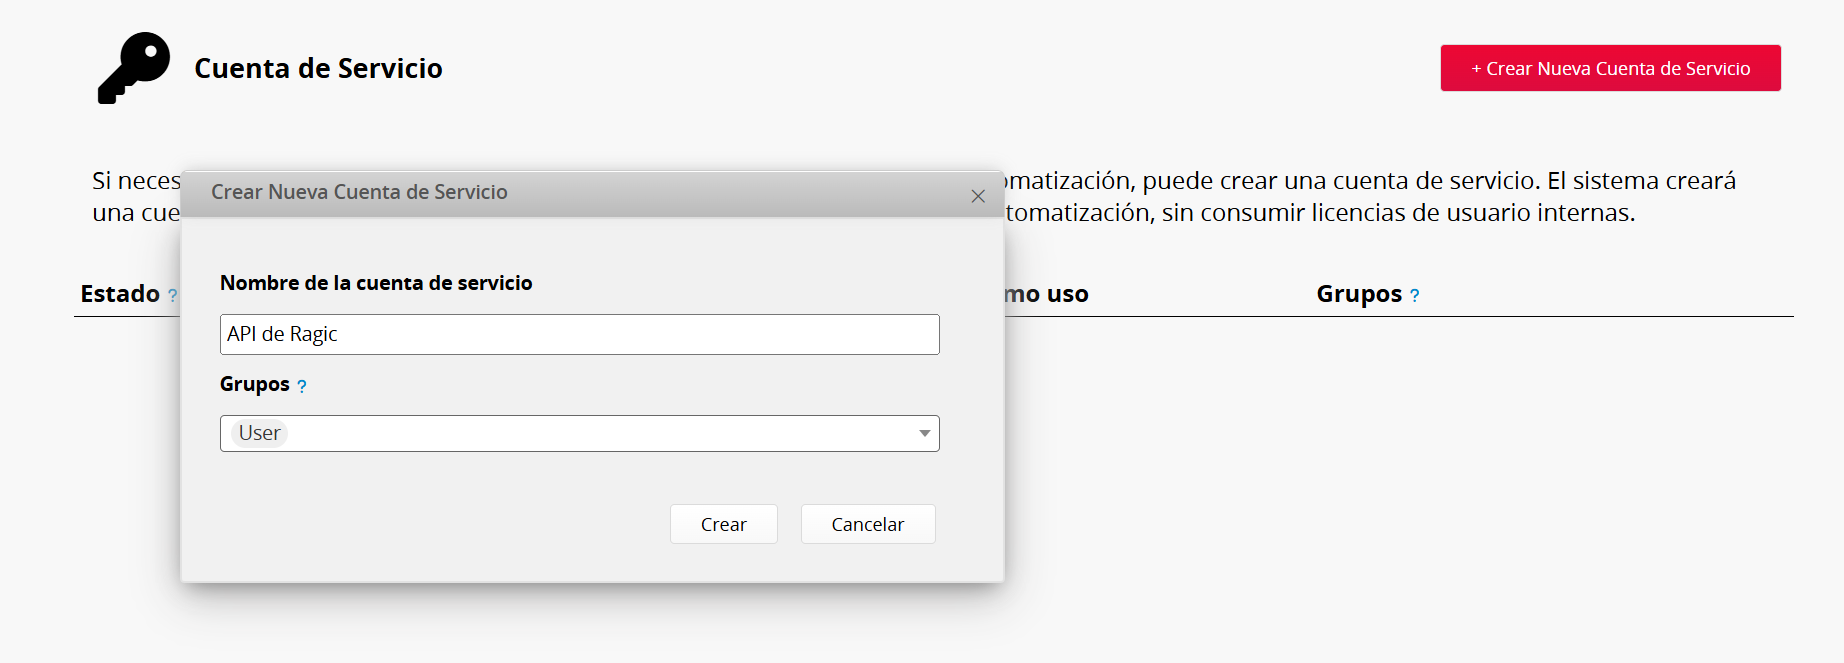Close the Crear Nueva Cuenta dialog

(978, 196)
